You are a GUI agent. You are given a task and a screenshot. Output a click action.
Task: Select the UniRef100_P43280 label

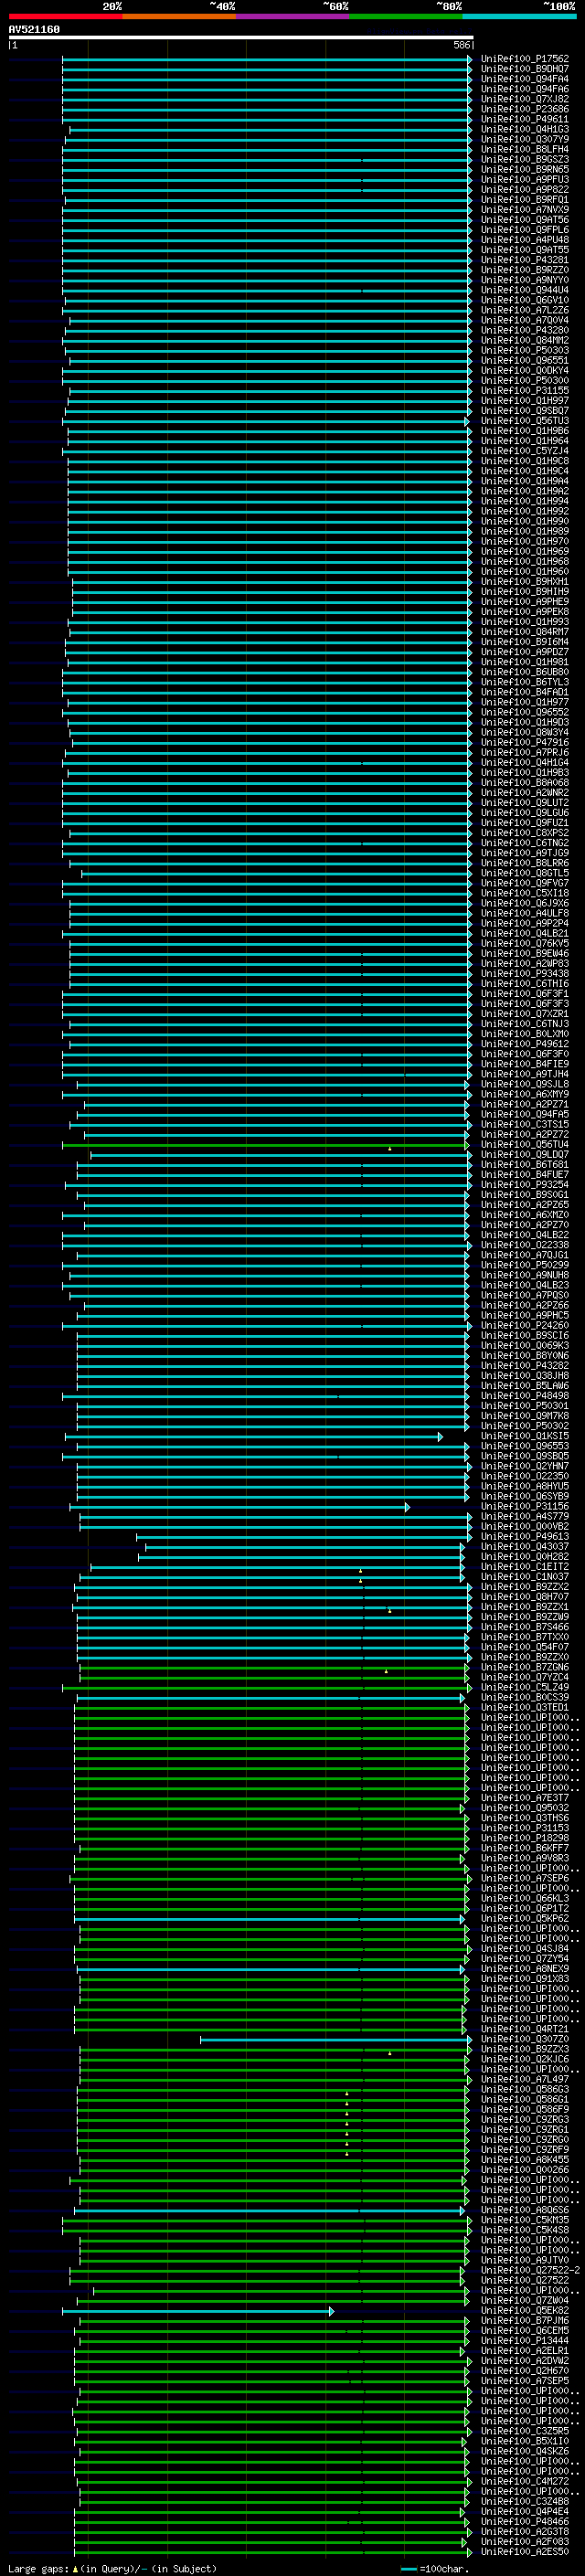524,330
